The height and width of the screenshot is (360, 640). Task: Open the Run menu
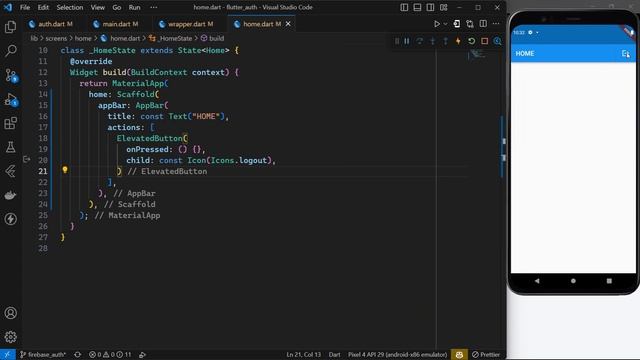click(134, 7)
